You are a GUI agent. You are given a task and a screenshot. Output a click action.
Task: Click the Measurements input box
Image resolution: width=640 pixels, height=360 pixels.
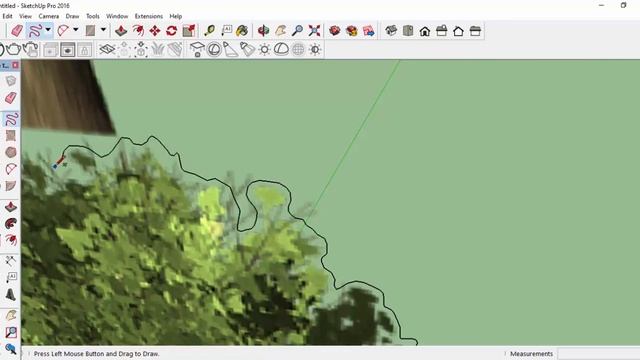click(598, 354)
